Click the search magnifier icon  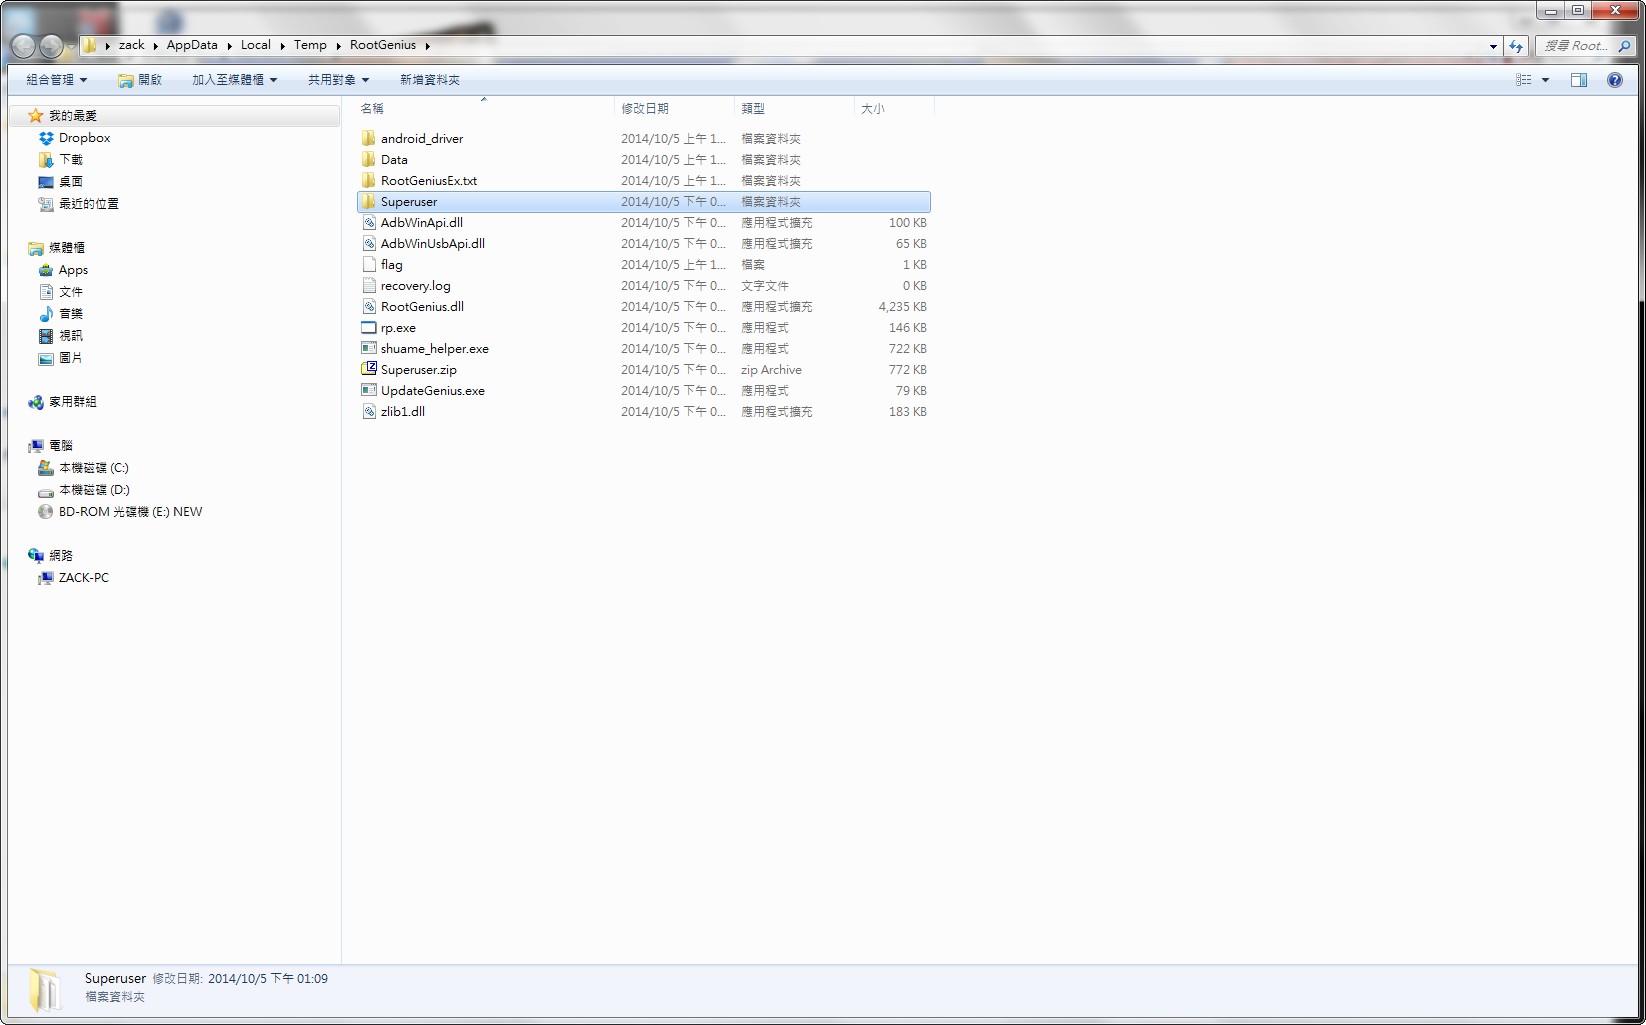(x=1625, y=46)
